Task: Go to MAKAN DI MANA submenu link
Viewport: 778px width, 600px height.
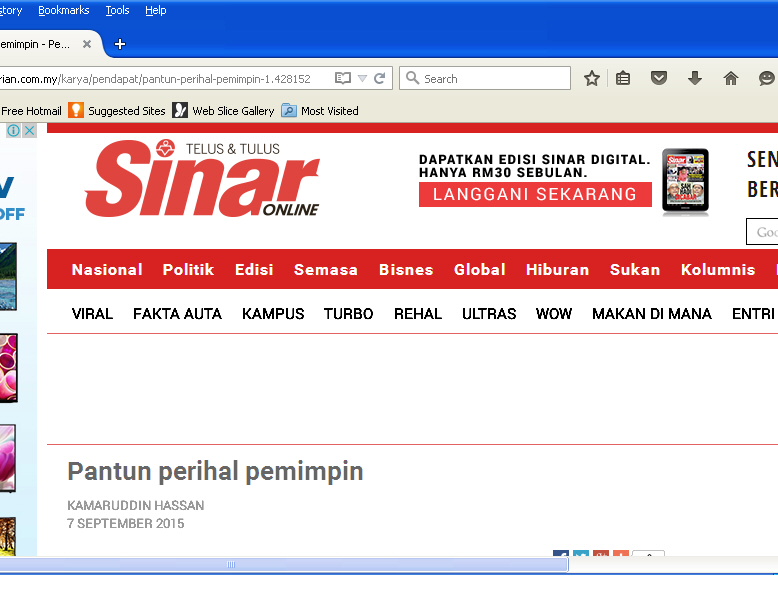Action: pyautogui.click(x=651, y=314)
